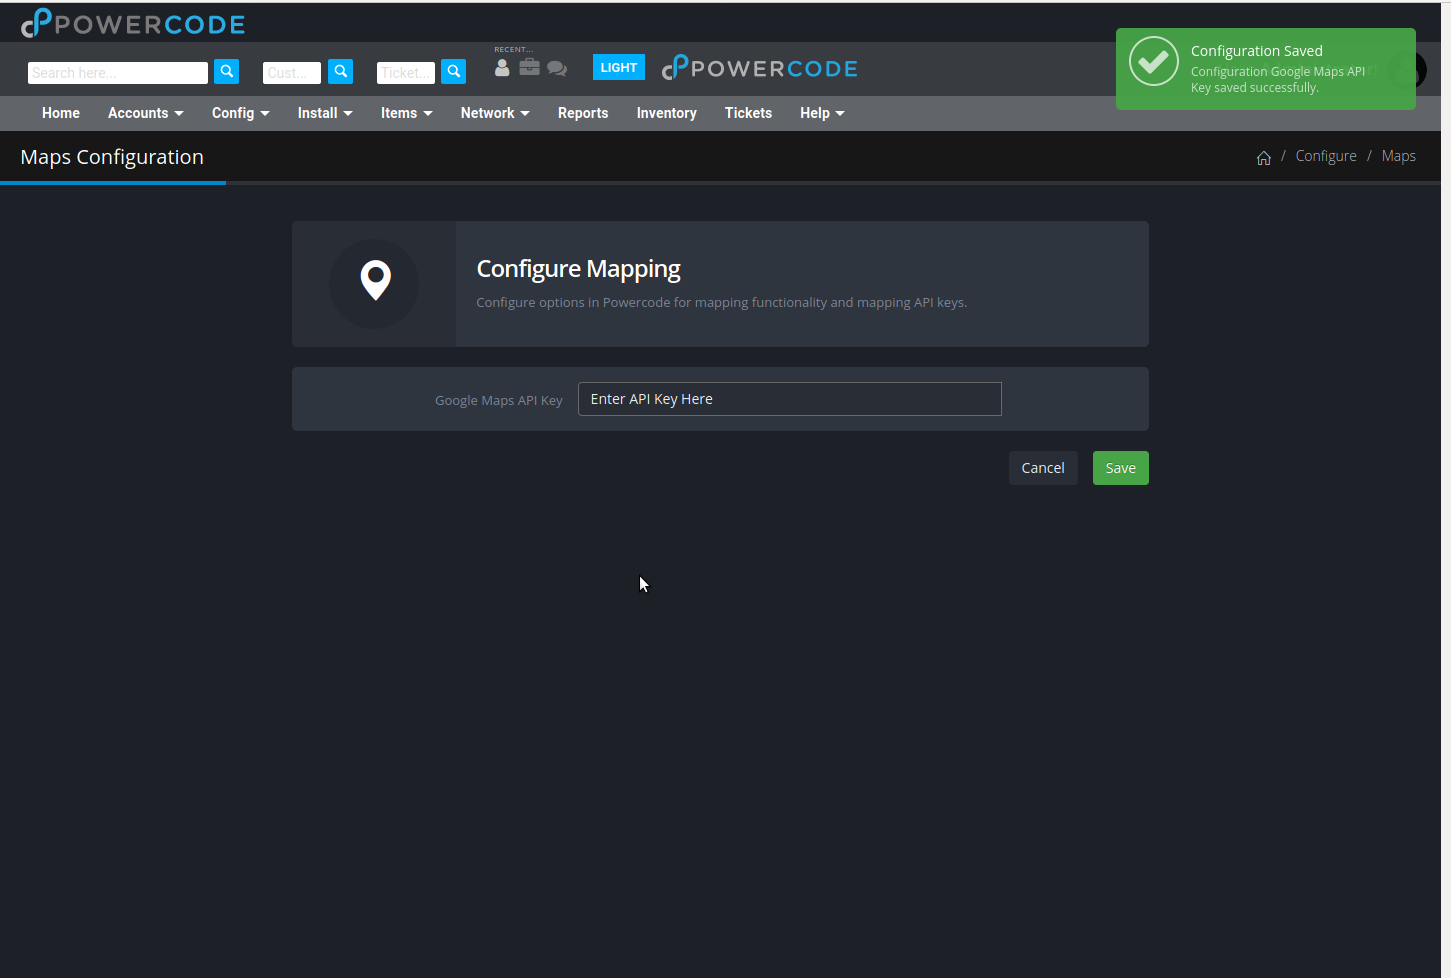
Task: Expand the Help dropdown menu
Action: tap(822, 113)
